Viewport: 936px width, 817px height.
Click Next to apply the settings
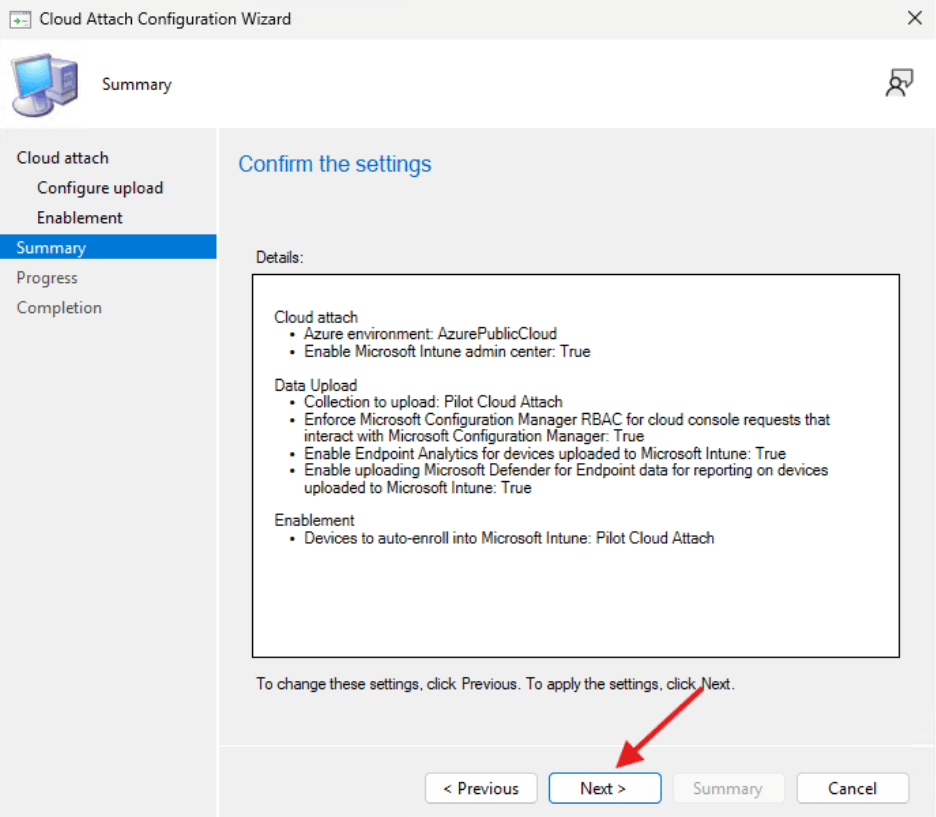604,788
